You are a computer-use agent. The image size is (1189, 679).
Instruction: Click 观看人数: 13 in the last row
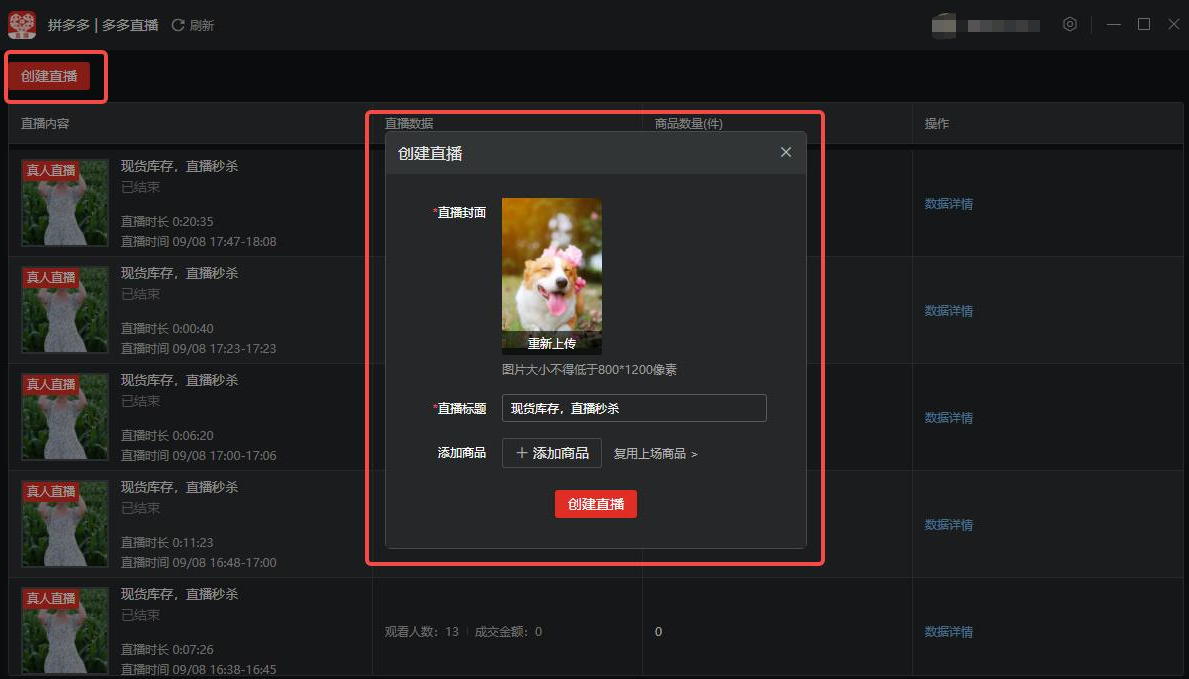(x=422, y=631)
